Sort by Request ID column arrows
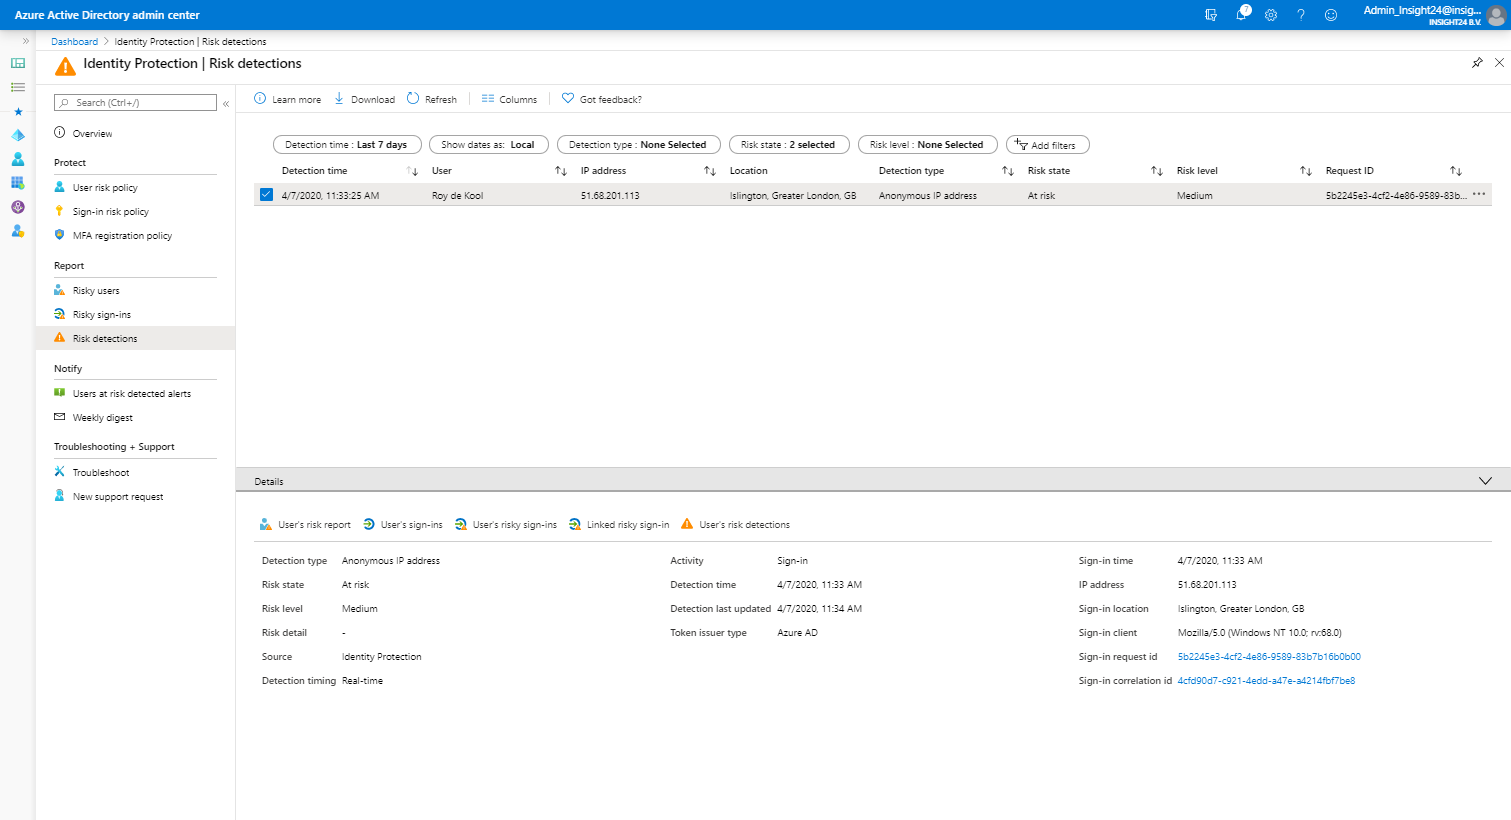This screenshot has width=1511, height=820. coord(1456,171)
